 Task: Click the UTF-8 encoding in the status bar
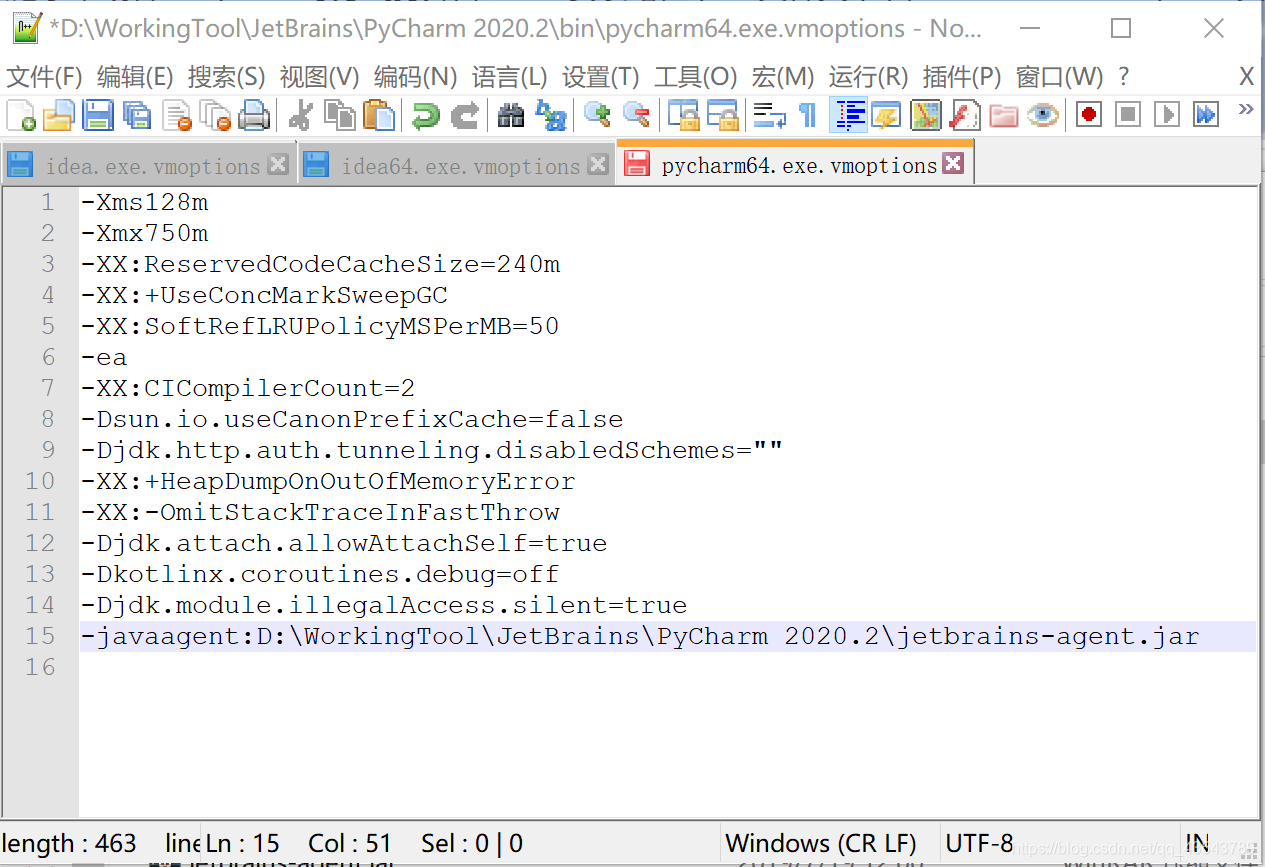tap(980, 844)
